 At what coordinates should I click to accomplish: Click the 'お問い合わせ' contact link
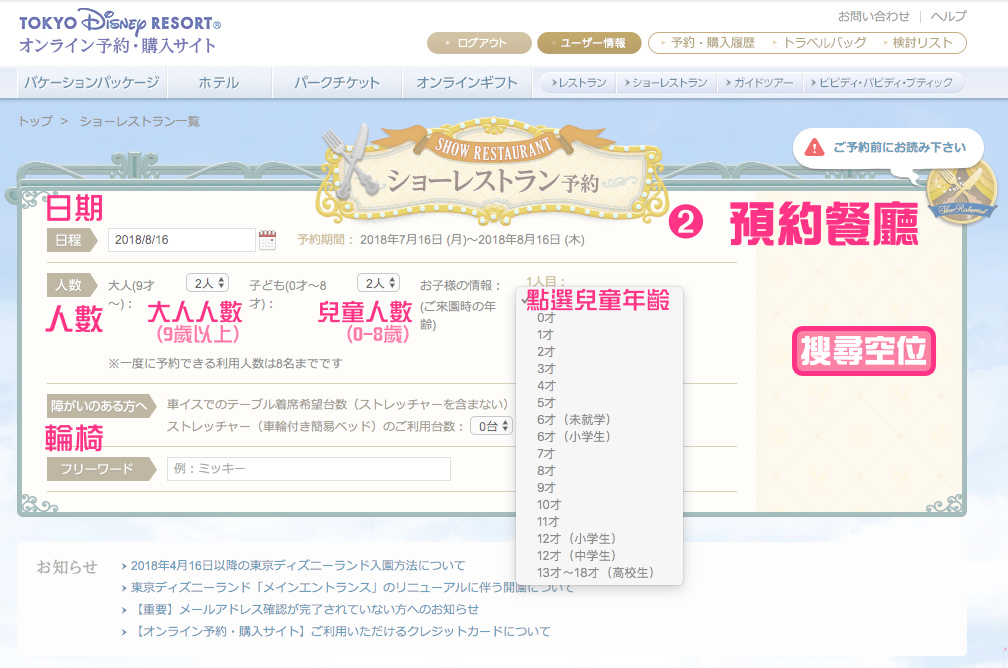click(x=874, y=16)
